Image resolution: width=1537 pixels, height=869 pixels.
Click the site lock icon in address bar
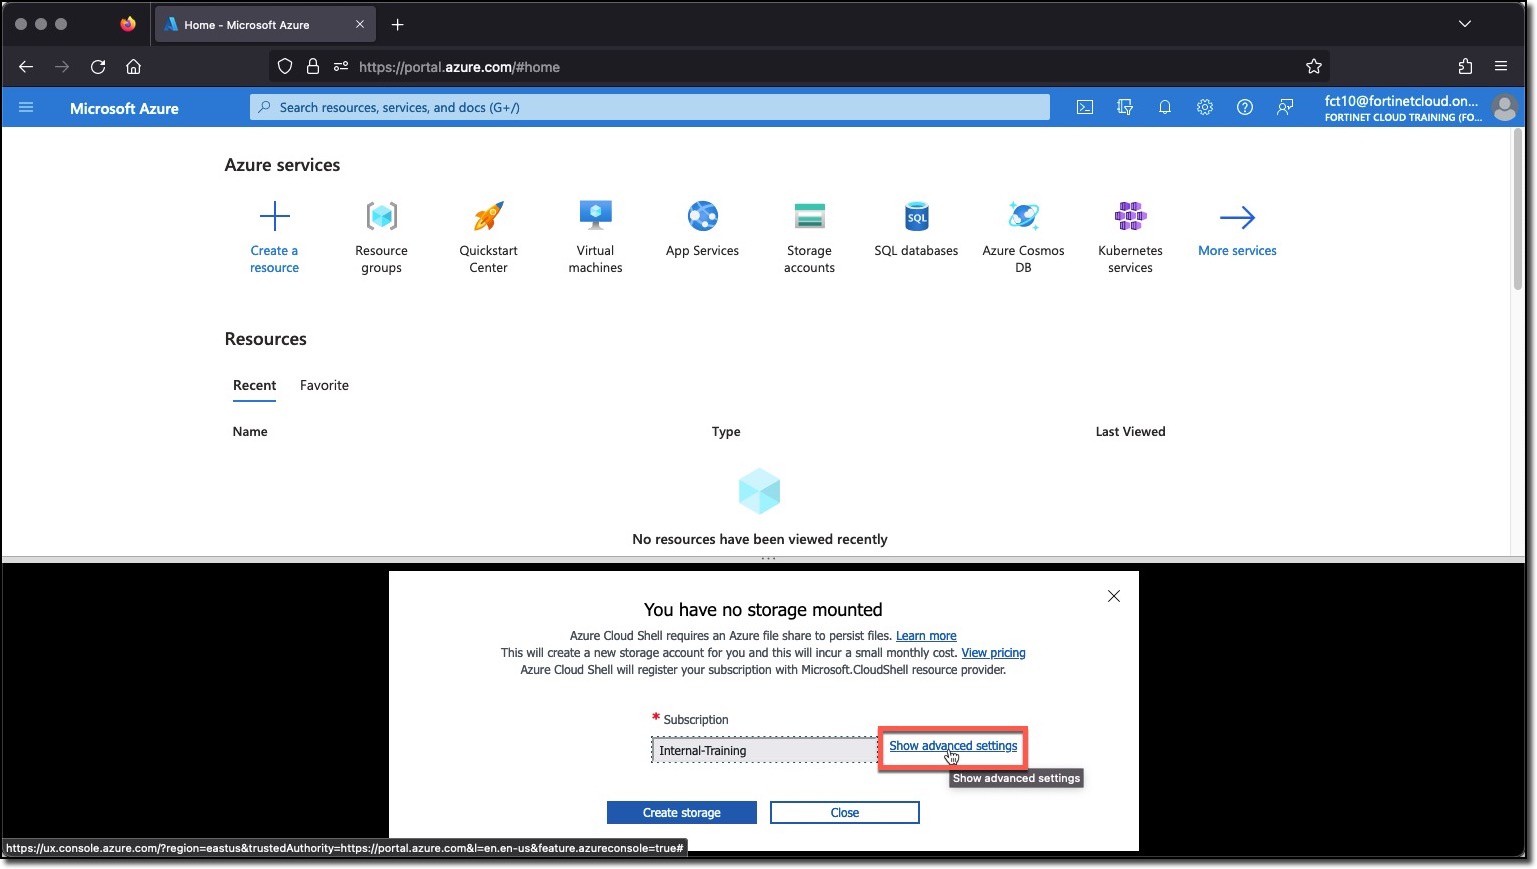coord(313,67)
